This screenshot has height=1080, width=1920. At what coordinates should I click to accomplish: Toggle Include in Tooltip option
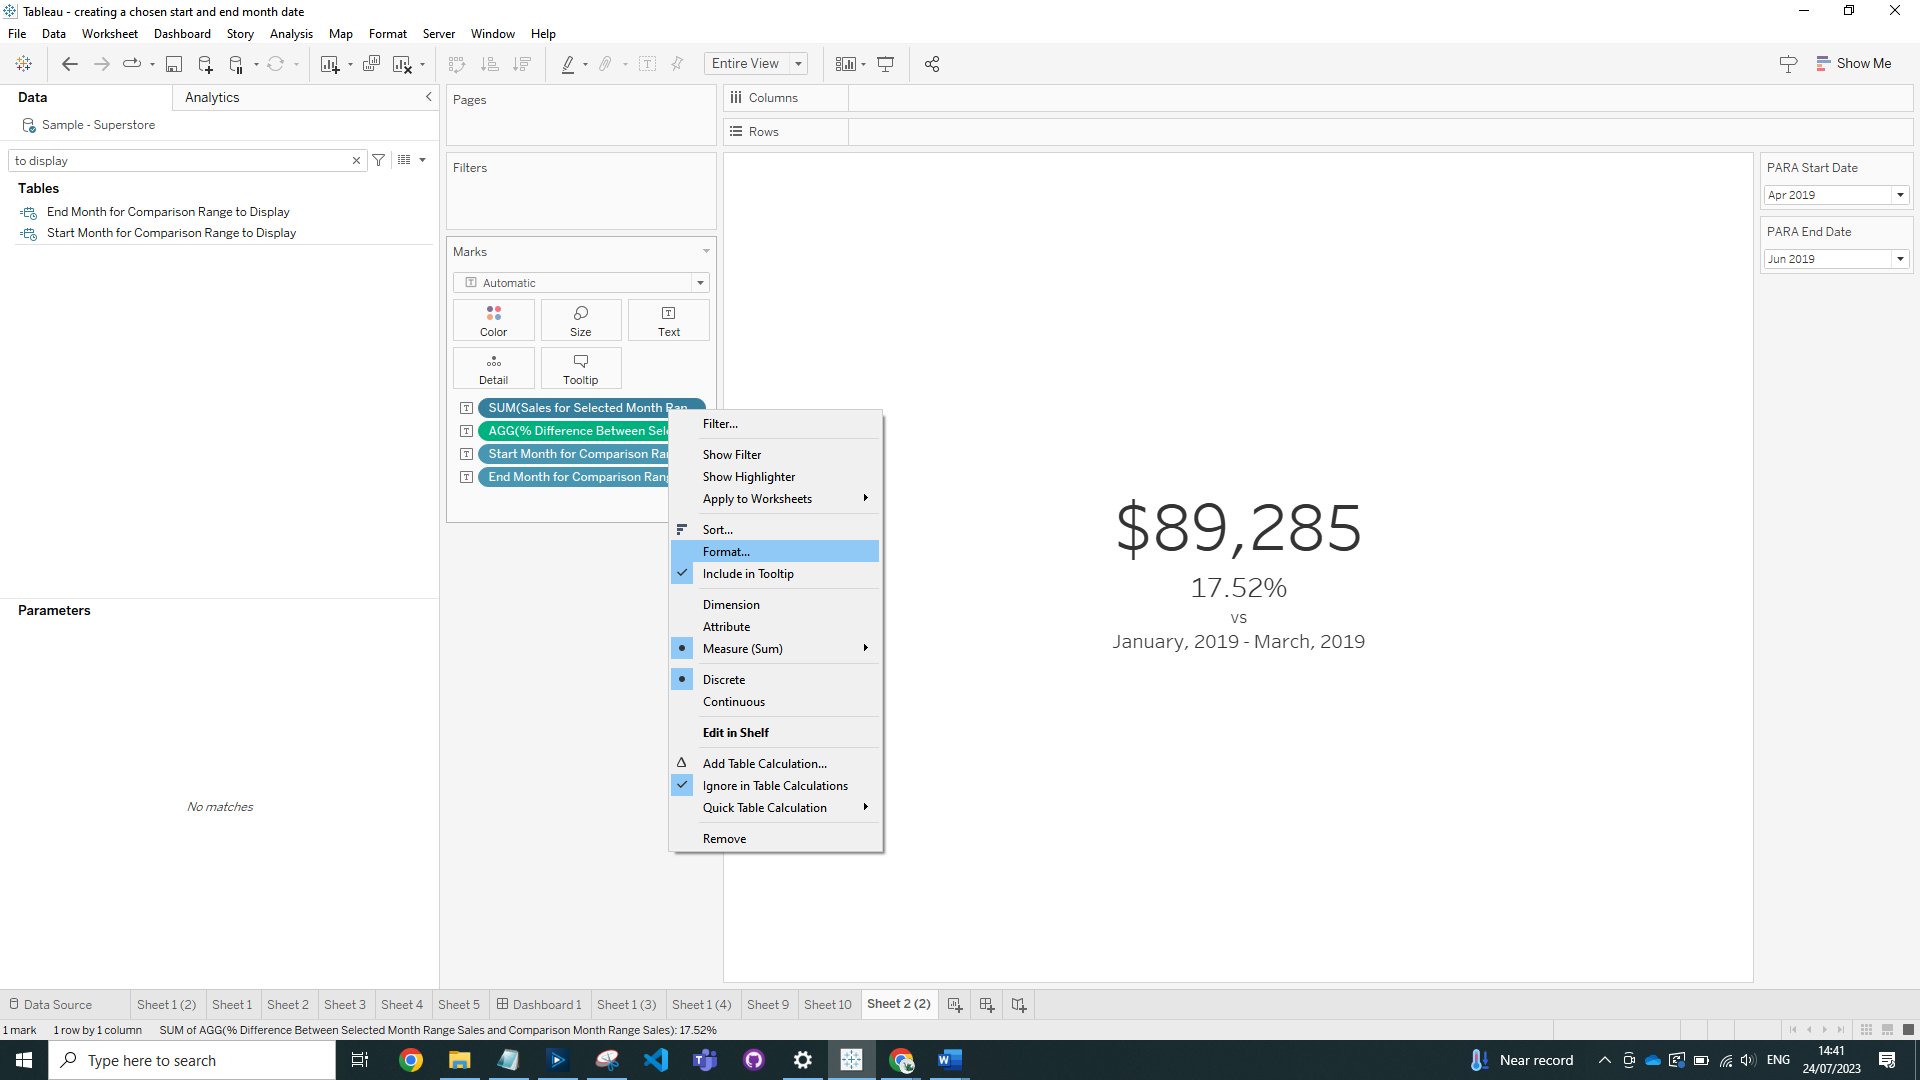pos(748,574)
